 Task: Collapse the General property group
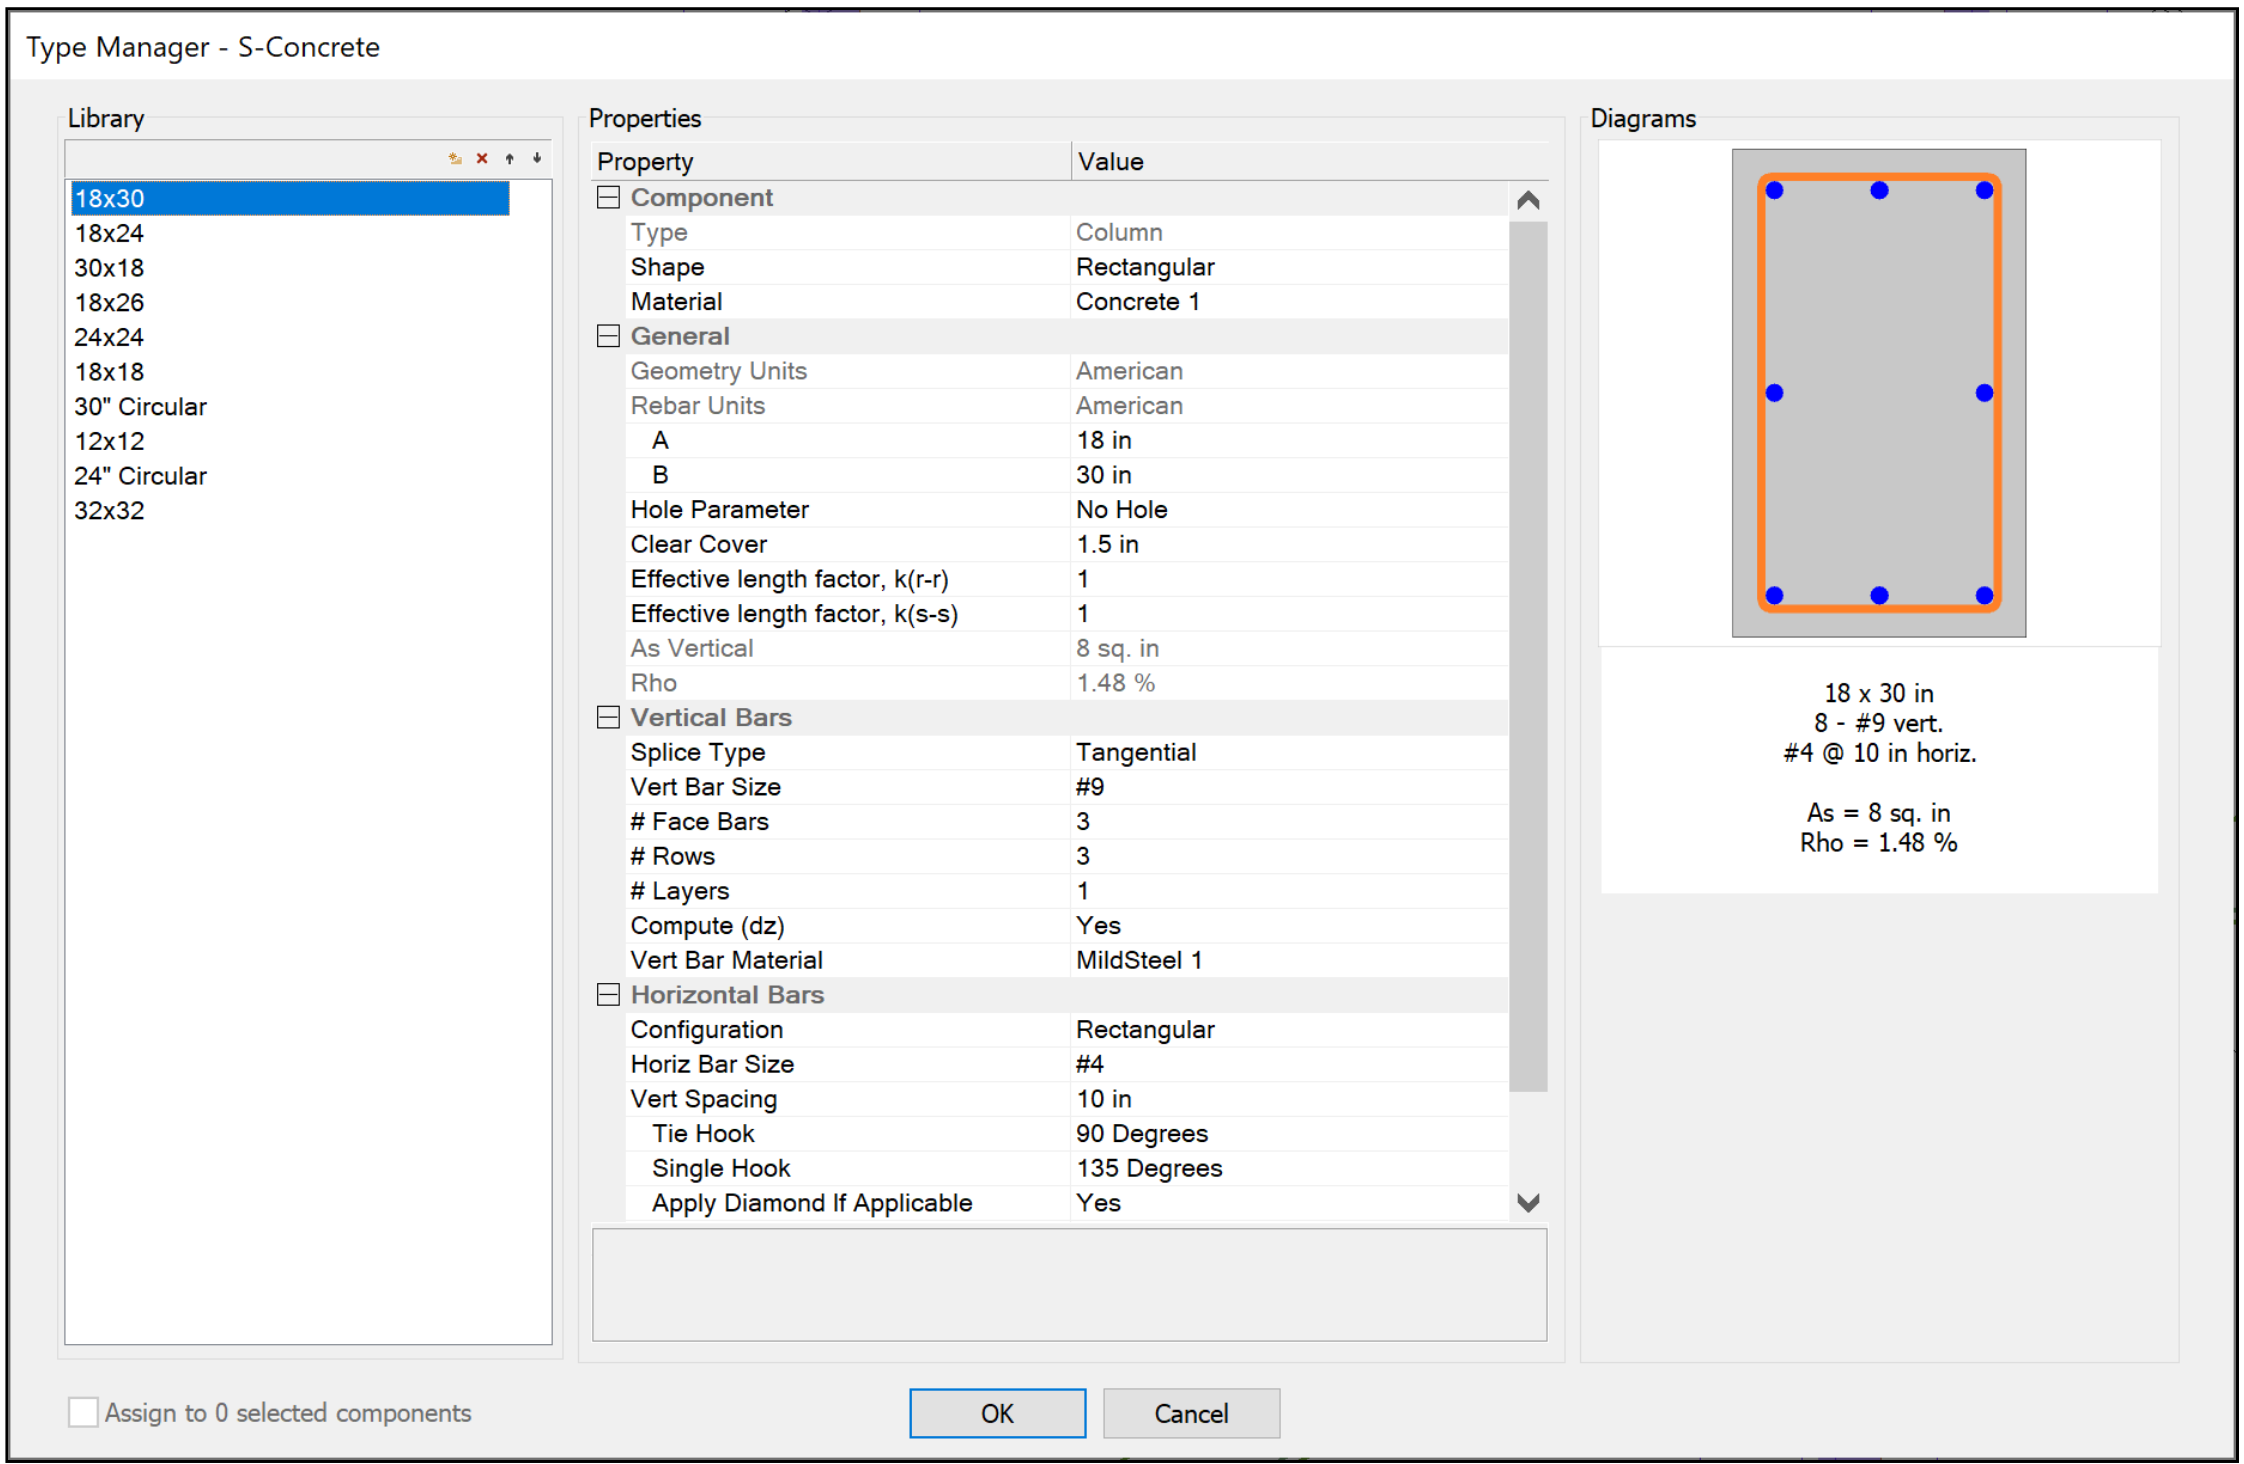click(x=608, y=336)
